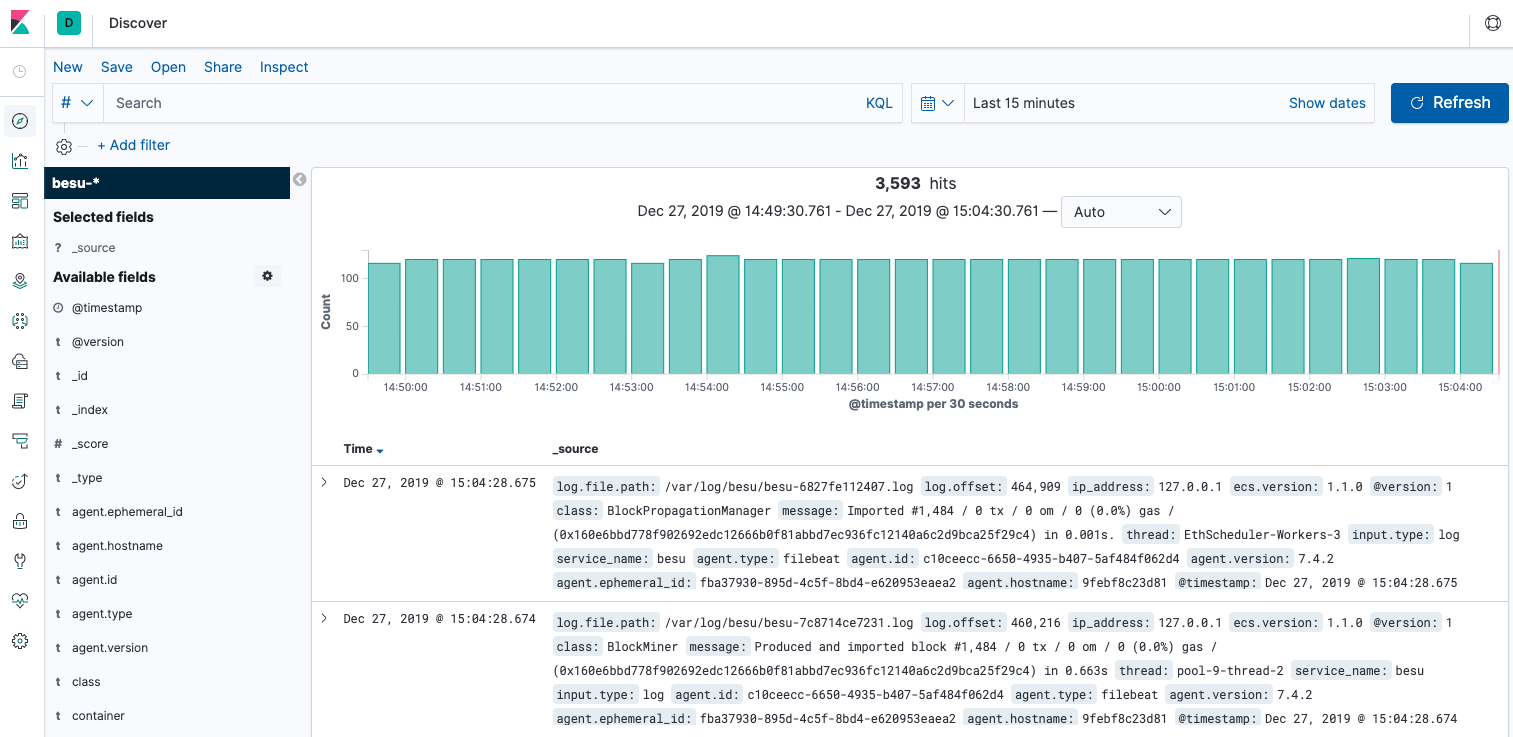
Task: Expand the besu-* index pattern selector
Action: pos(167,184)
